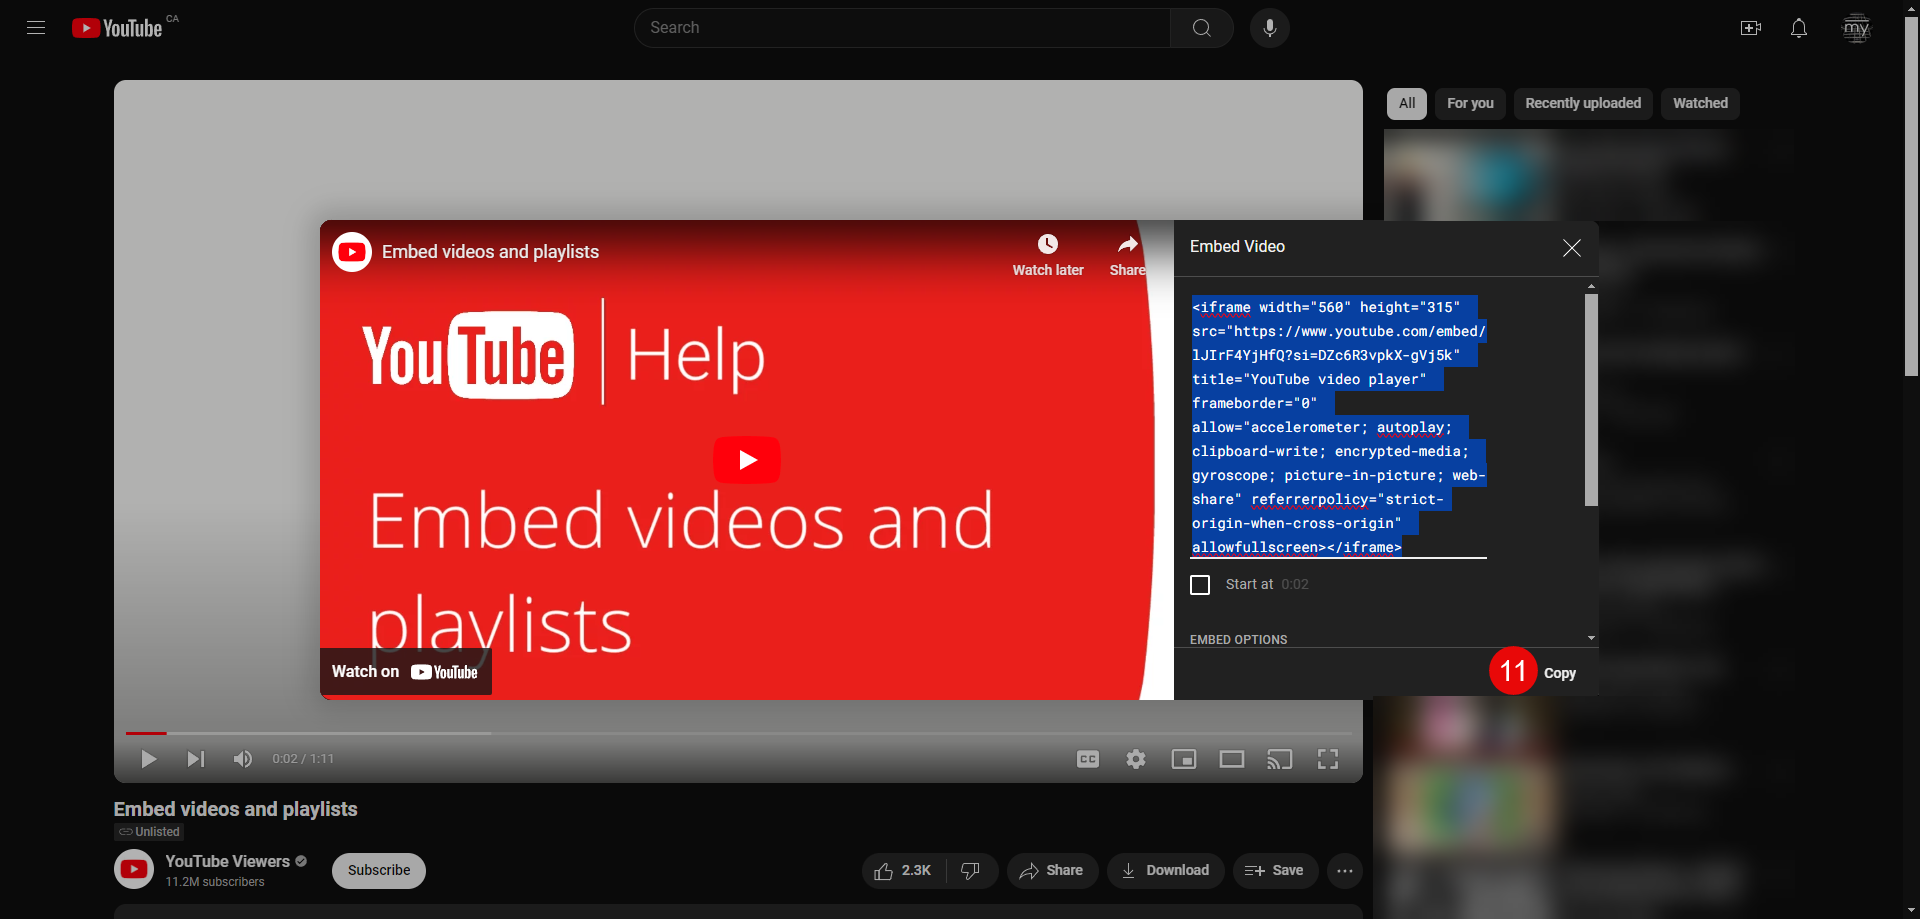The height and width of the screenshot is (919, 1920).
Task: Cast video to TV
Action: [x=1280, y=759]
